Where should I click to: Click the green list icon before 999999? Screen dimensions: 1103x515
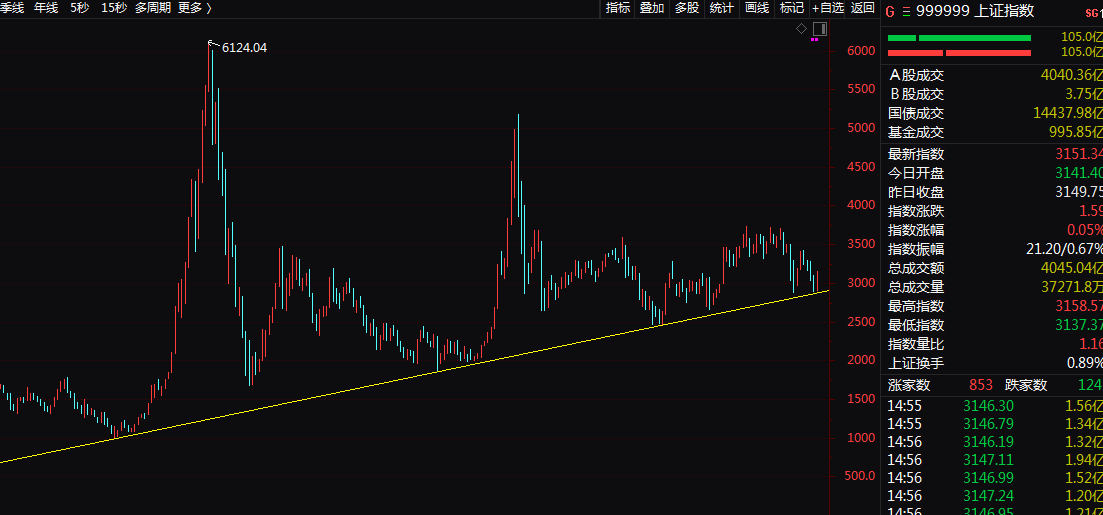(906, 12)
